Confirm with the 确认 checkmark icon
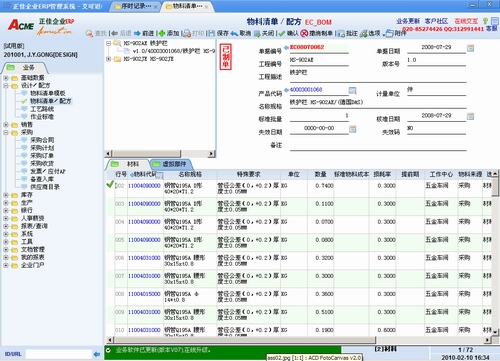Image resolution: width=500 pixels, height=361 pixels. (x=282, y=33)
